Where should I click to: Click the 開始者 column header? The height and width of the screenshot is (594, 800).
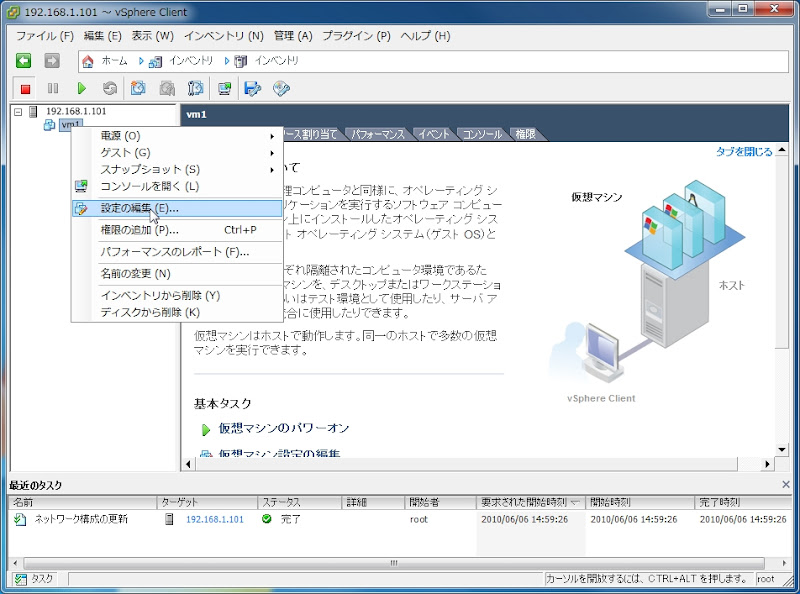click(x=441, y=503)
